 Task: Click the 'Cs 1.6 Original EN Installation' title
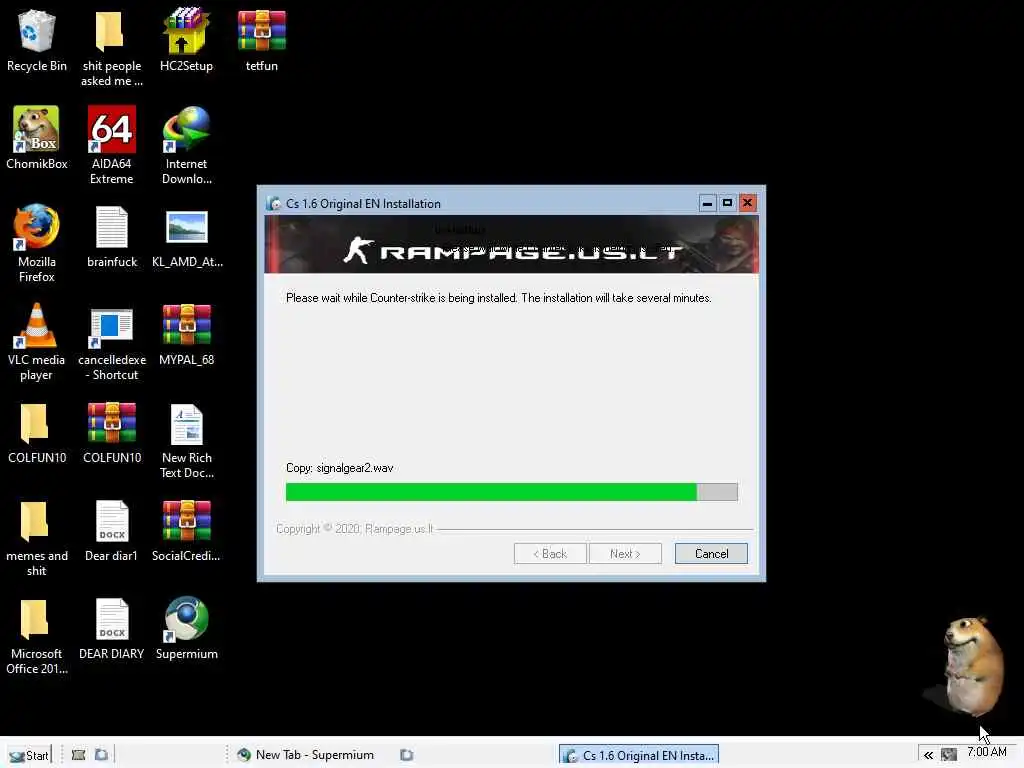(363, 204)
